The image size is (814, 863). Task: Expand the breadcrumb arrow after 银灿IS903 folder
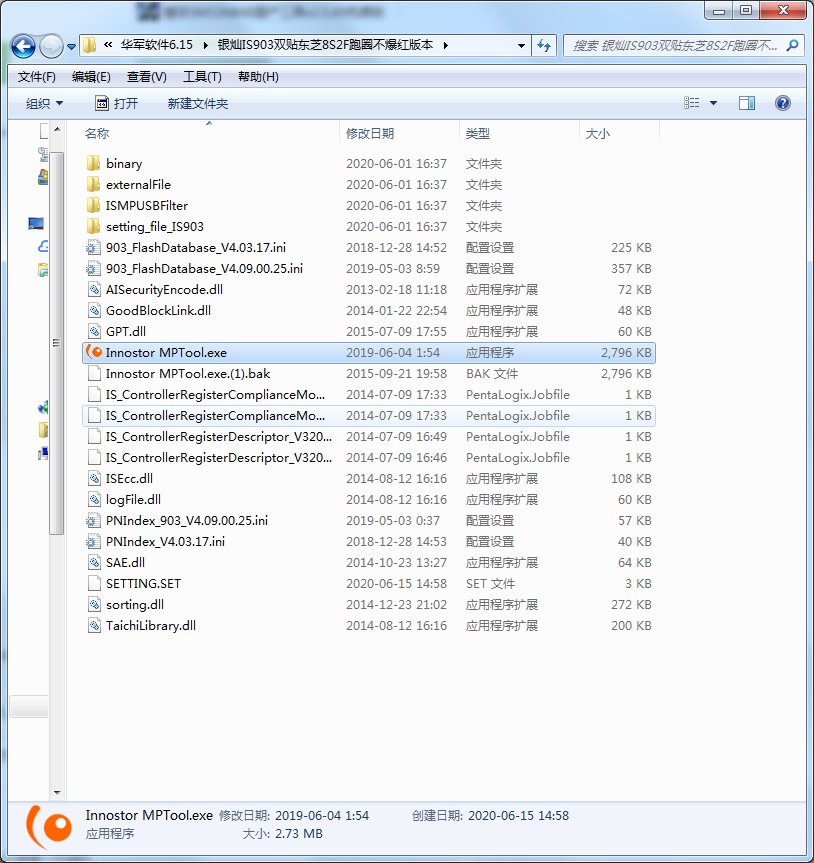coord(445,45)
